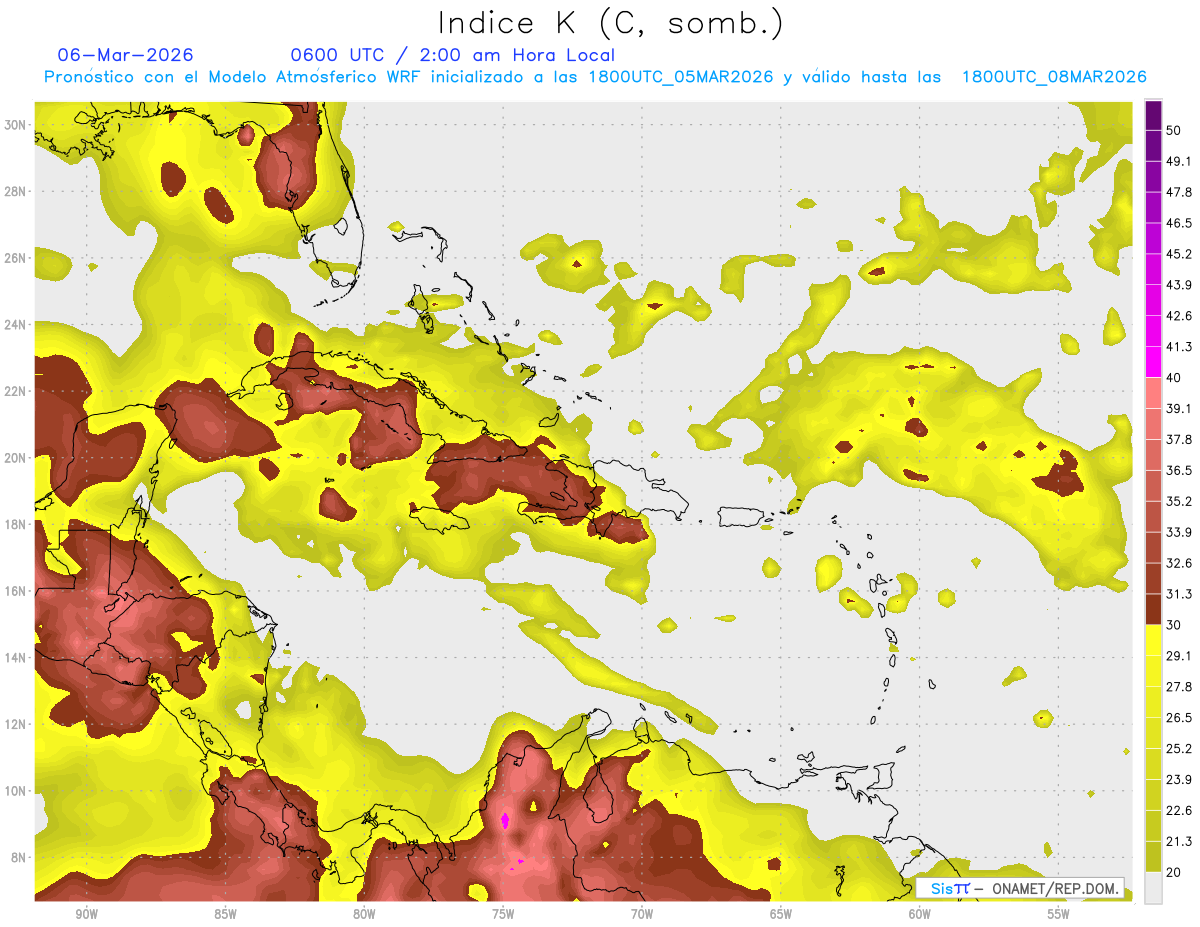
Task: Click the 70W longitude axis label
Action: click(x=642, y=914)
